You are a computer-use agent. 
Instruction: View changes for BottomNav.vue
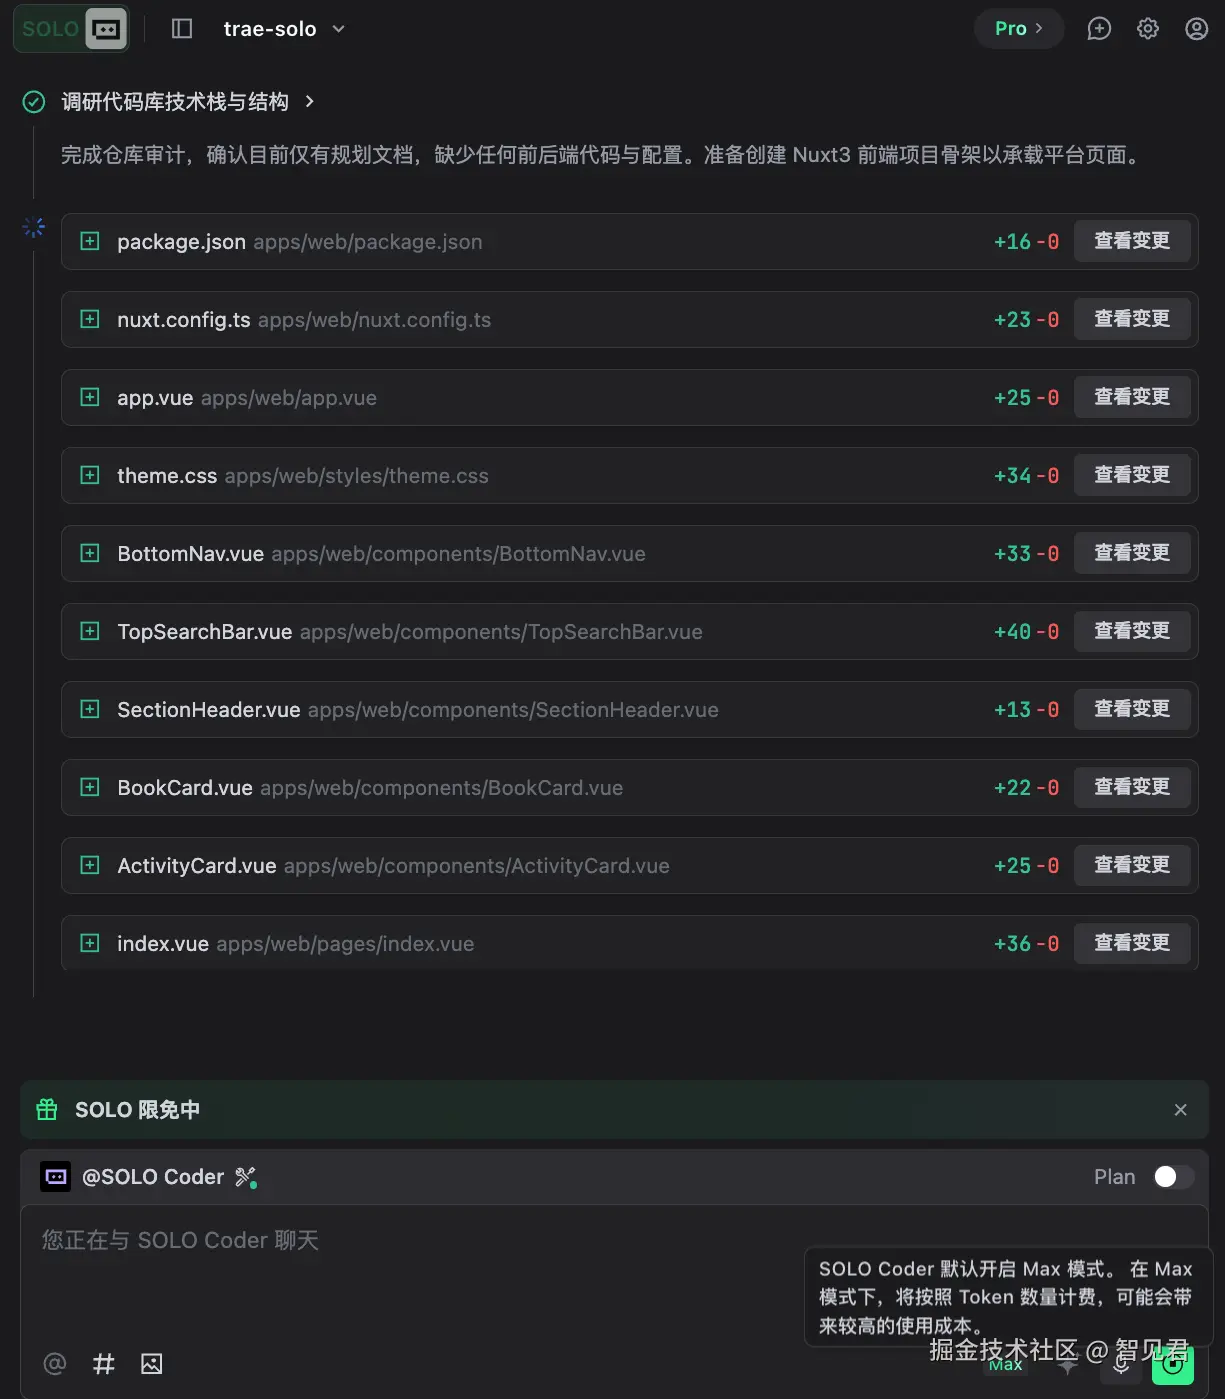tap(1132, 553)
